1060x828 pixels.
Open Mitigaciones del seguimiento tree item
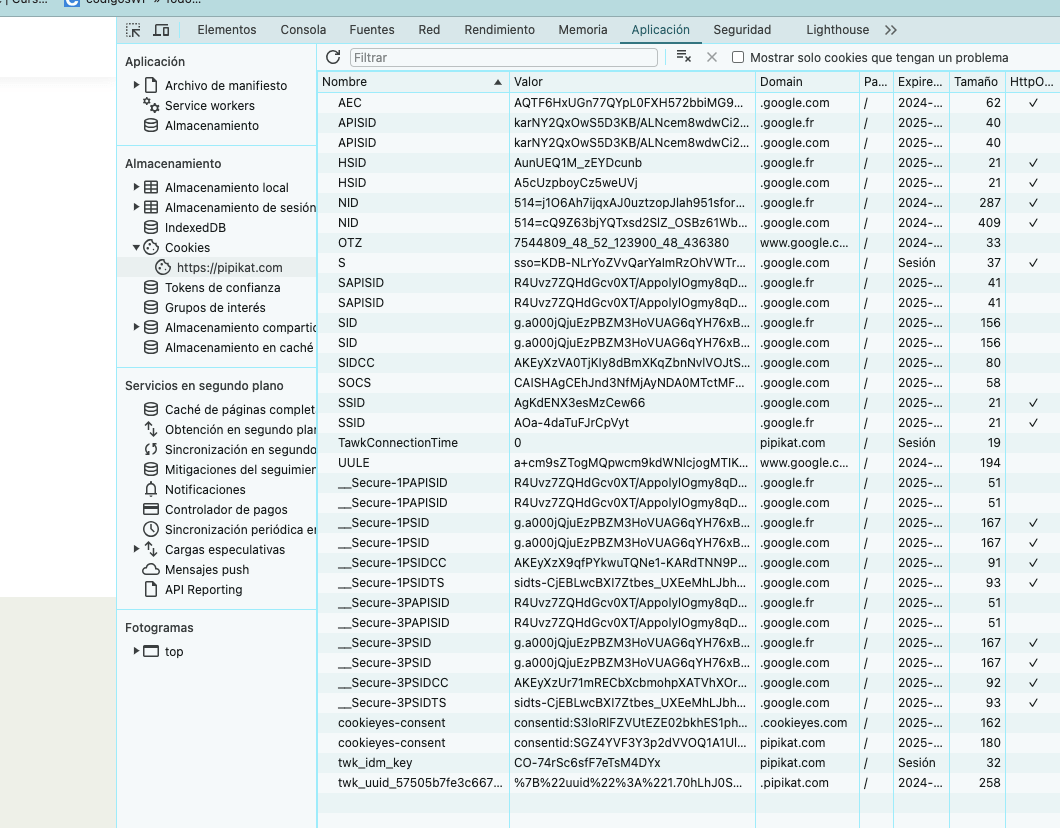click(216, 470)
